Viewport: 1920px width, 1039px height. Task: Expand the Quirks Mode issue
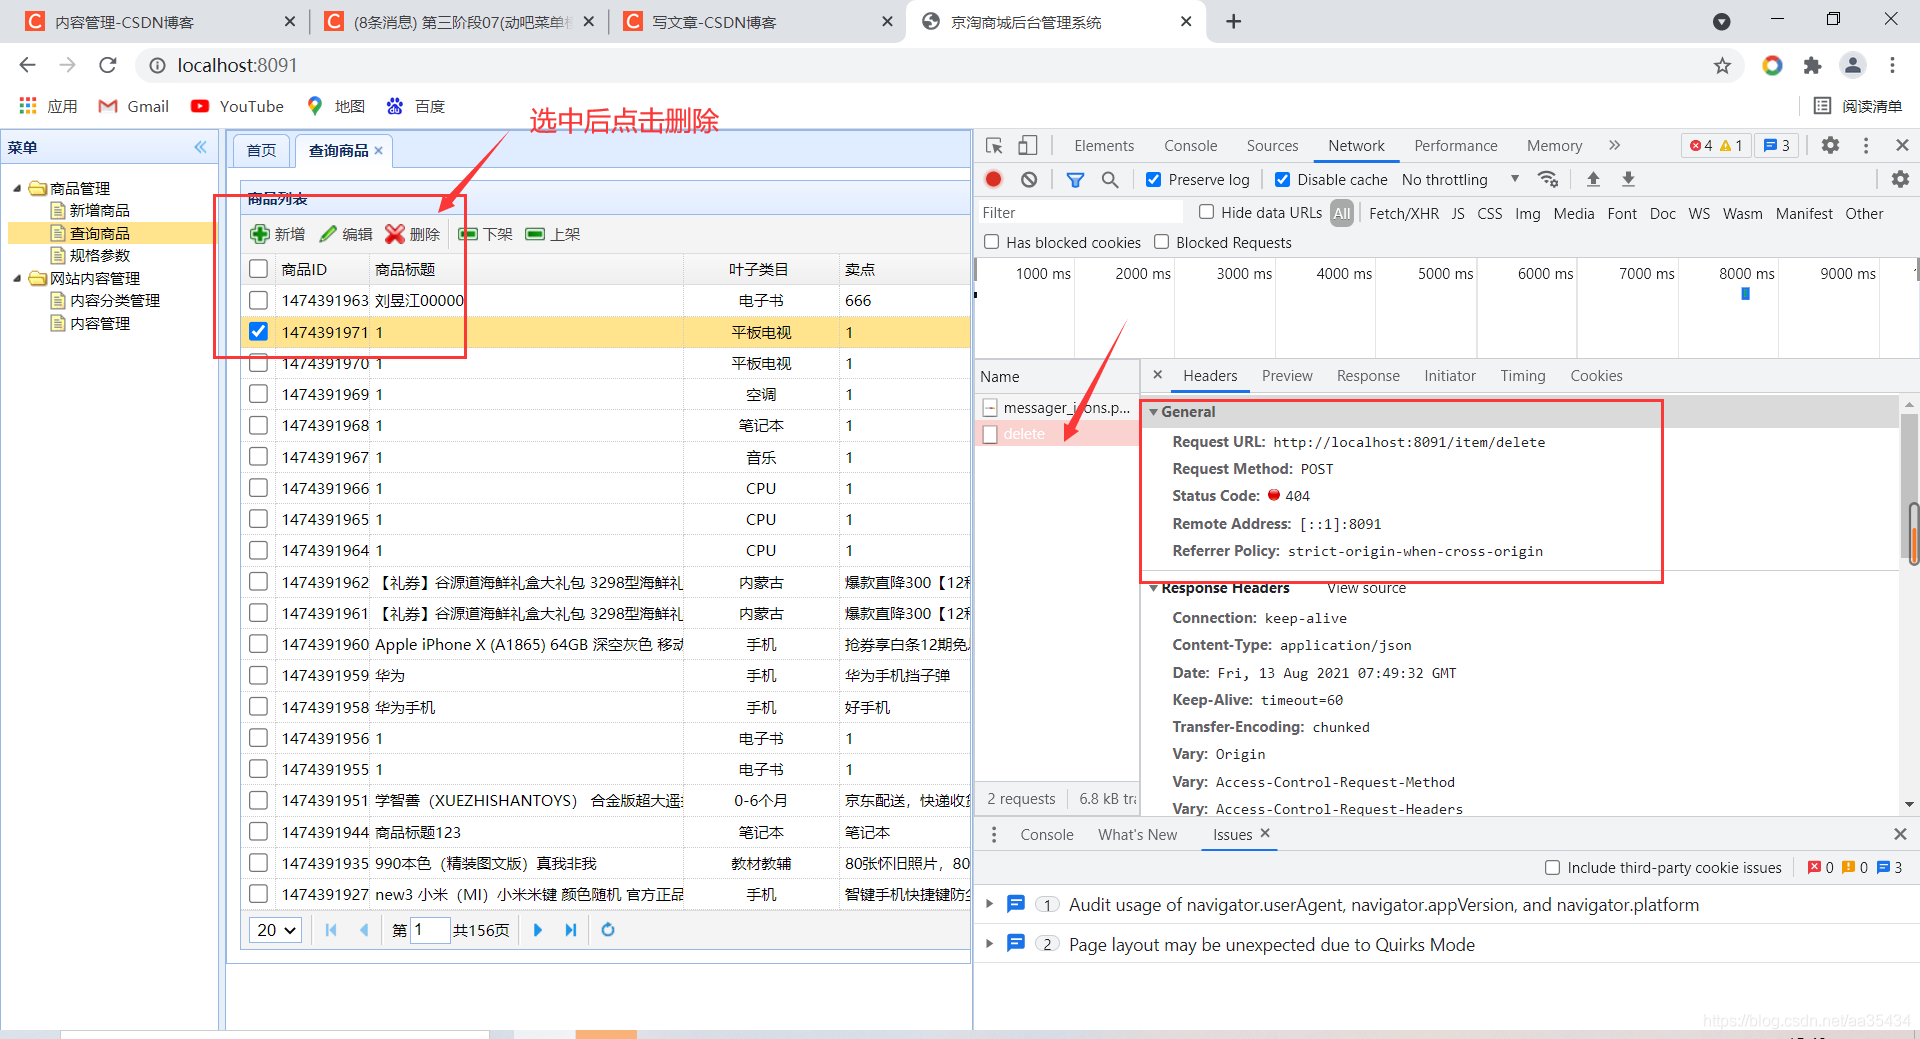pyautogui.click(x=990, y=944)
